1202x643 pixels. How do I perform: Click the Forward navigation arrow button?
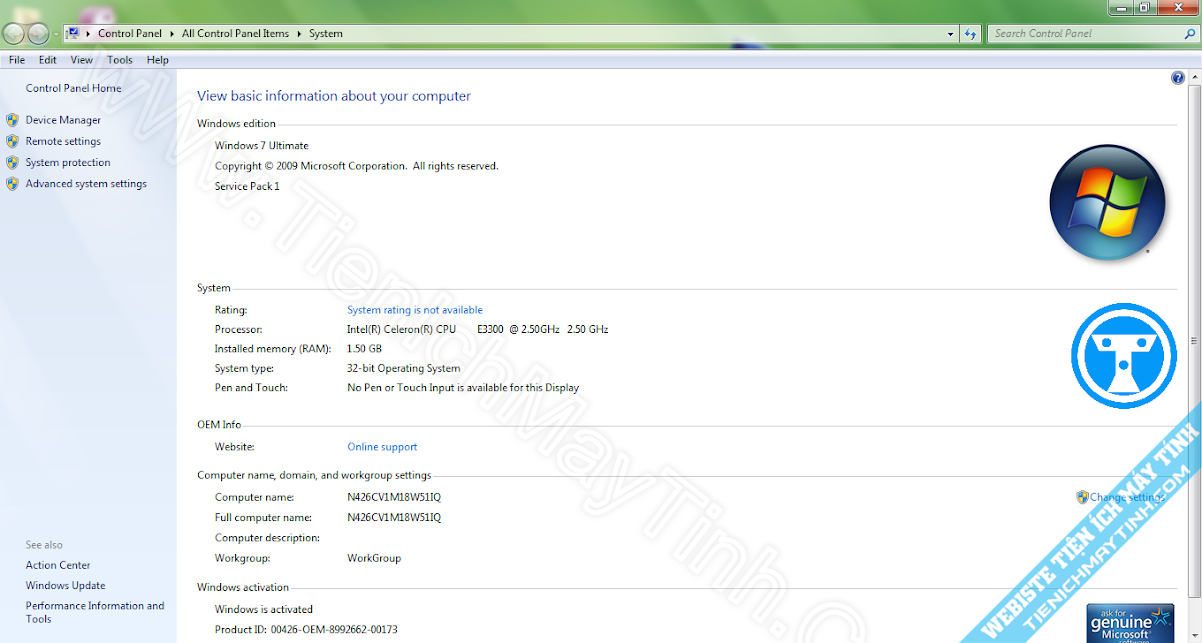[38, 34]
